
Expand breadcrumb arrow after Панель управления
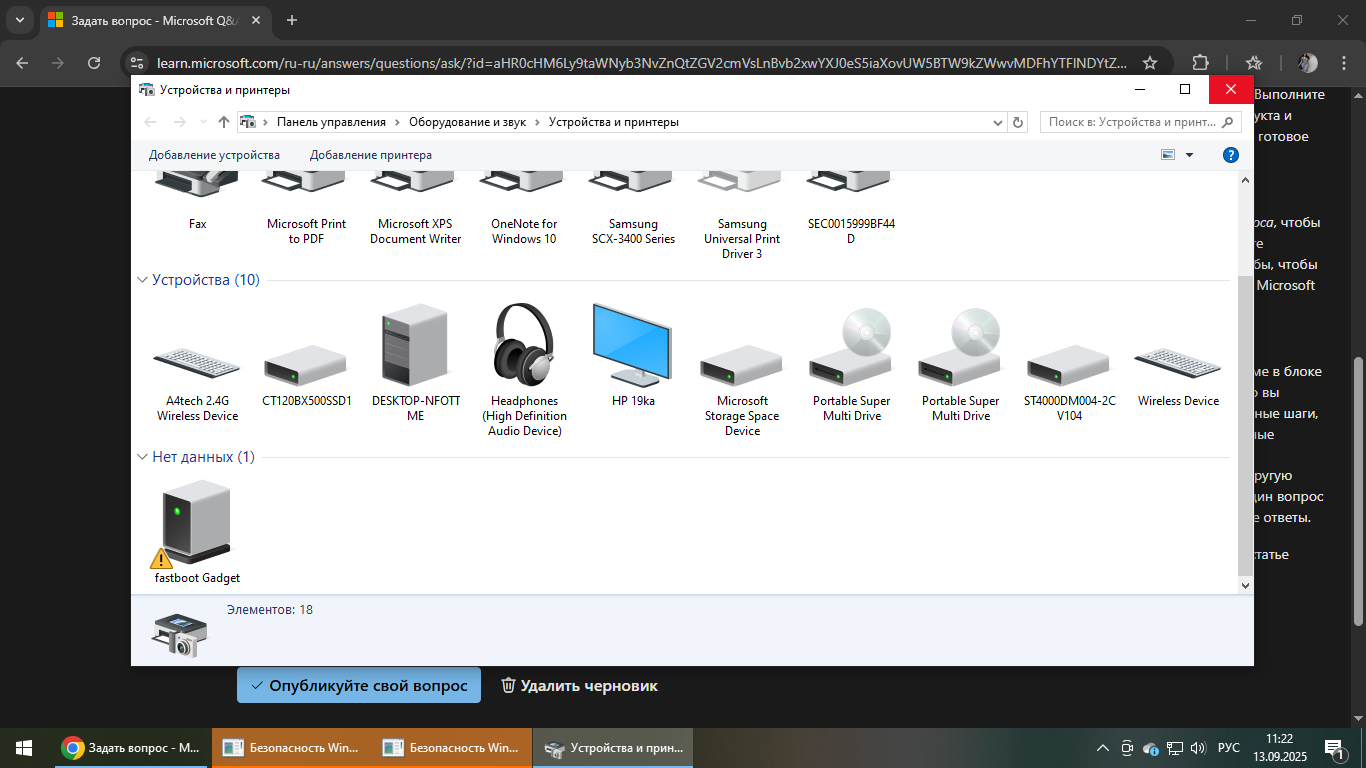tap(397, 122)
